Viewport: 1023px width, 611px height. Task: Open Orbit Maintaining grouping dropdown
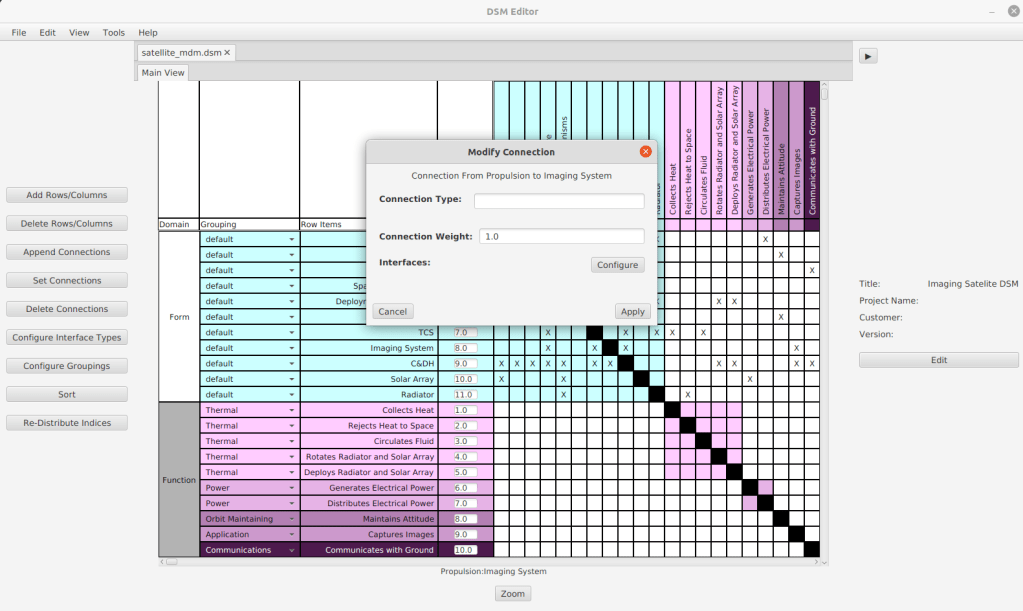pos(249,519)
